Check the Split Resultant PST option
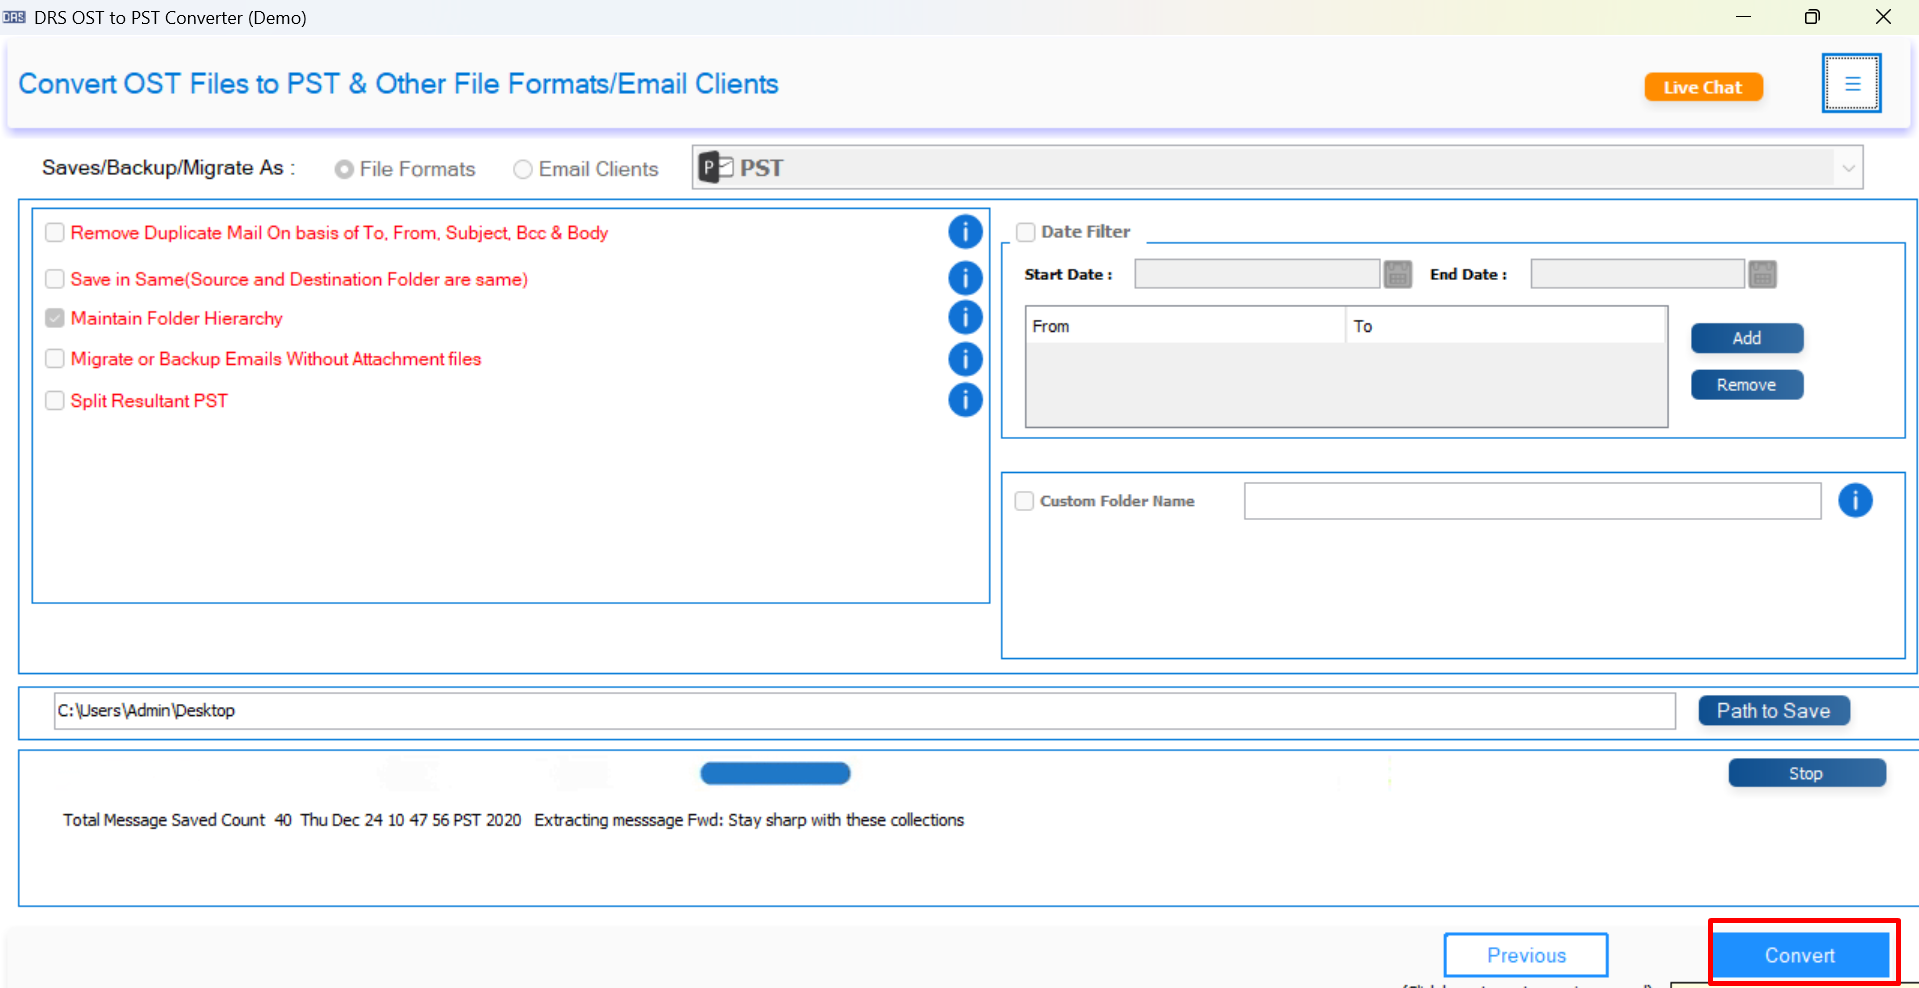The image size is (1919, 988). pos(55,400)
